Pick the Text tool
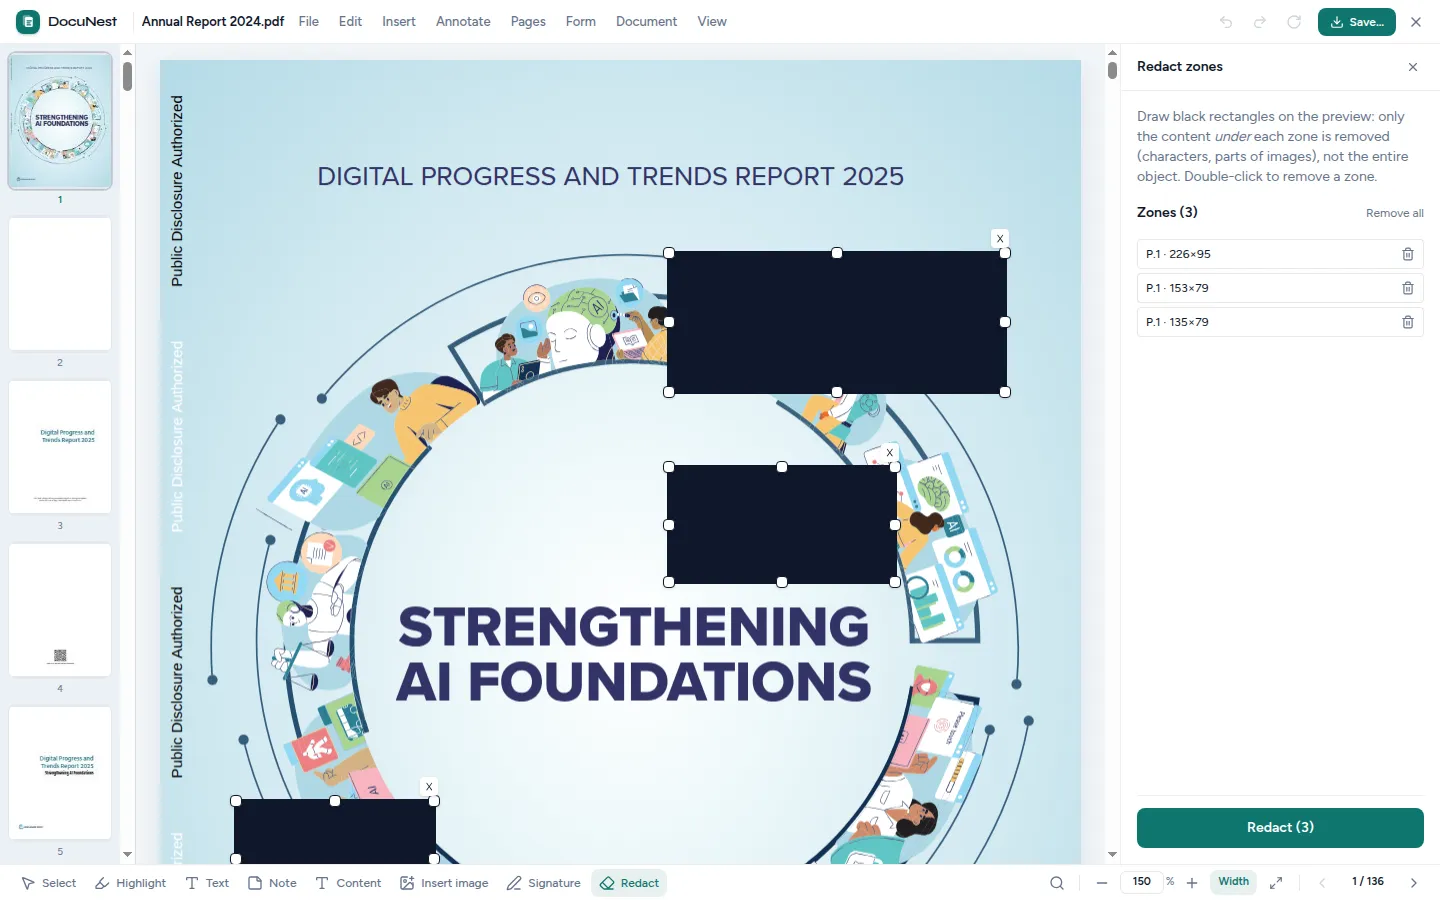 point(207,883)
